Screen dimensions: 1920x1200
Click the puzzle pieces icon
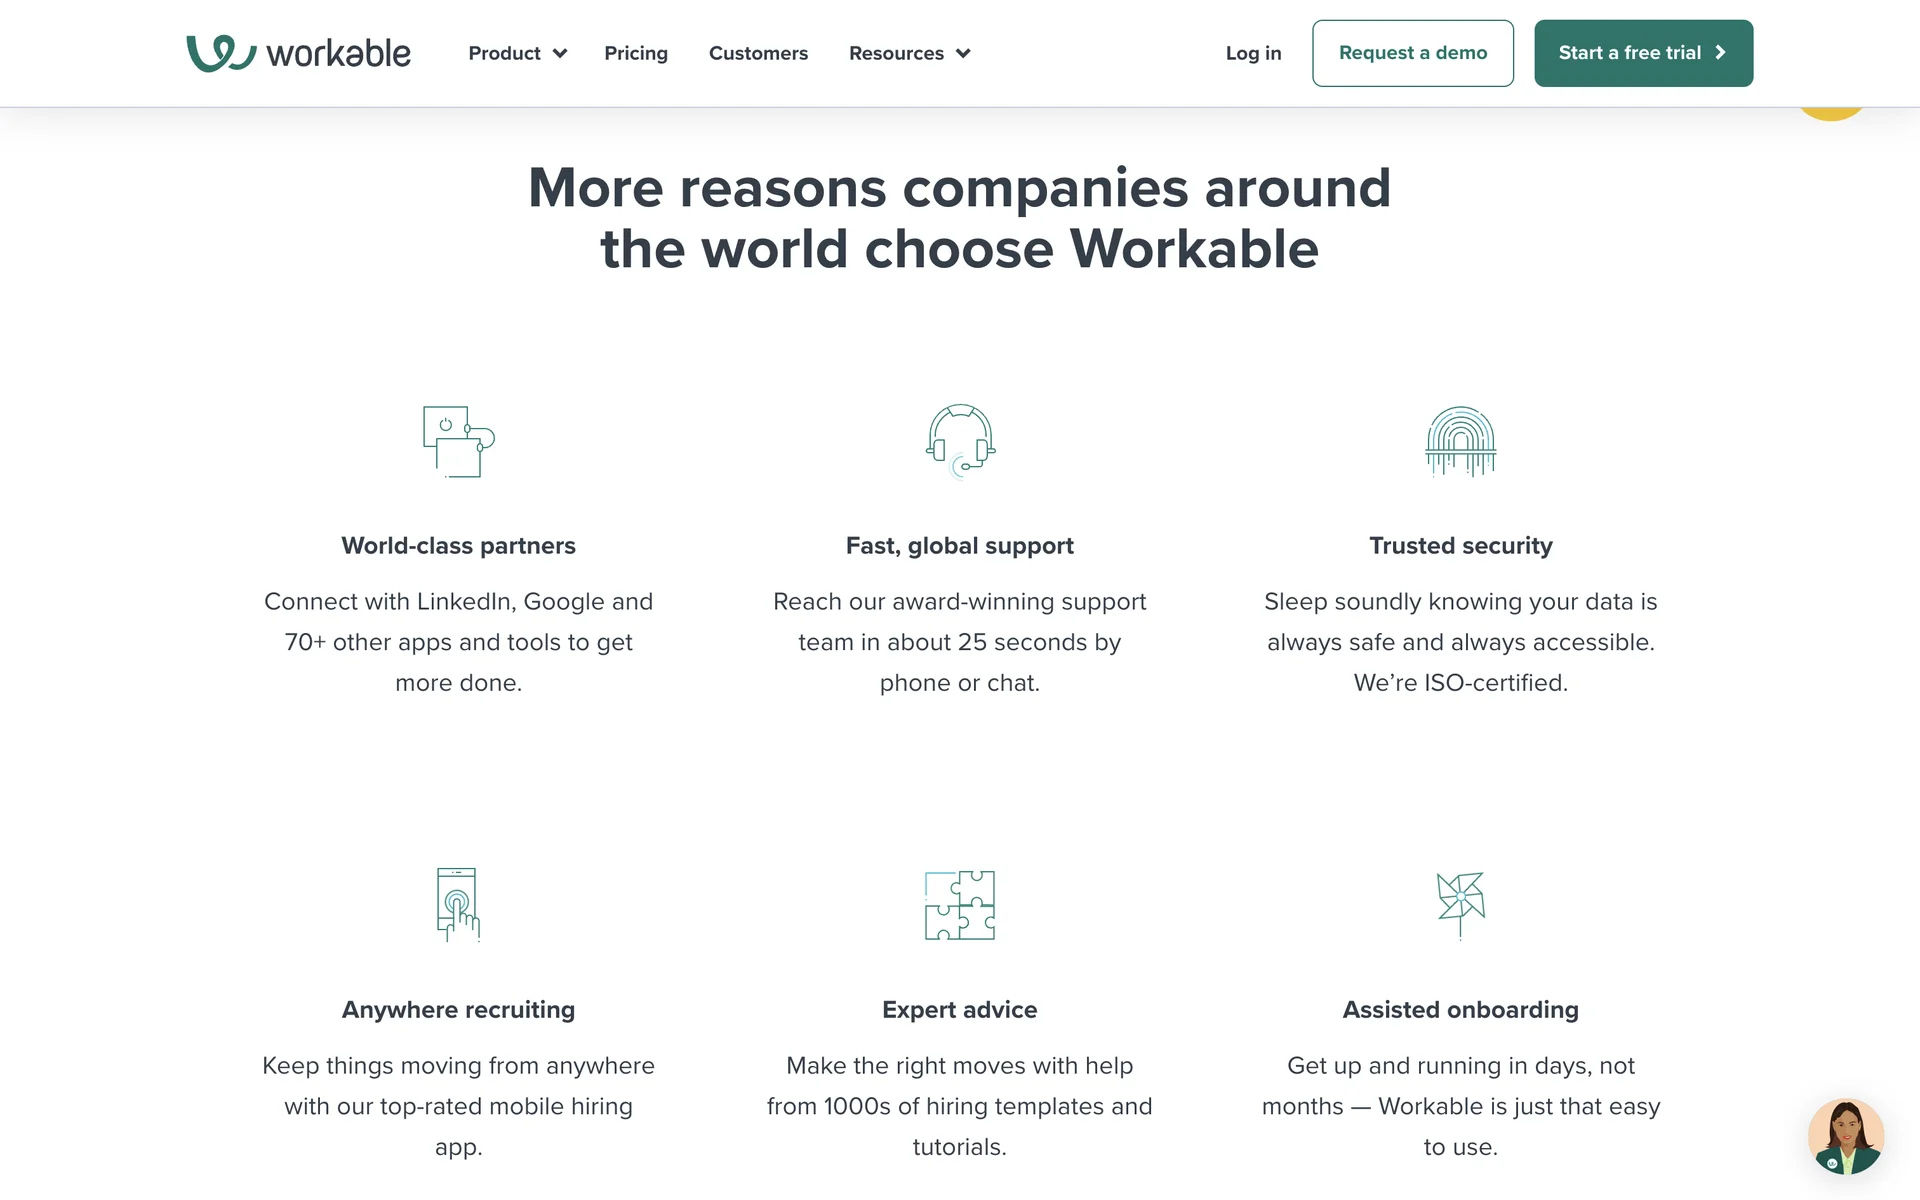(x=960, y=905)
